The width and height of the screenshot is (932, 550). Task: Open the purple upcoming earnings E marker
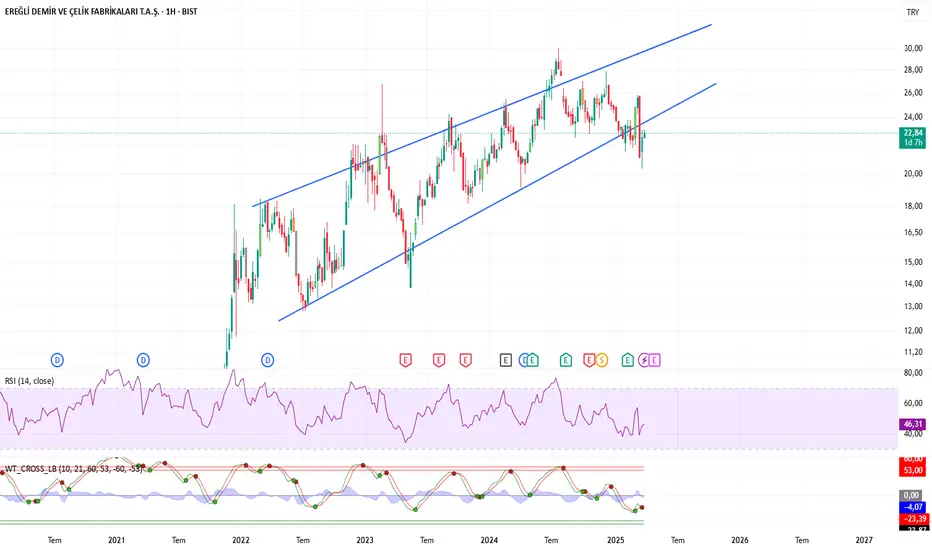click(654, 360)
